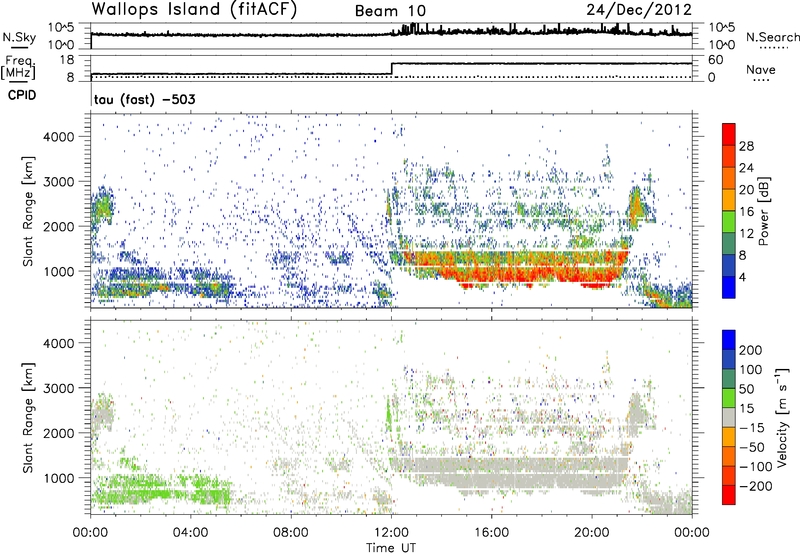Click the blue top of Velocity color bar
Screen dimensions: 800x554
tap(729, 340)
